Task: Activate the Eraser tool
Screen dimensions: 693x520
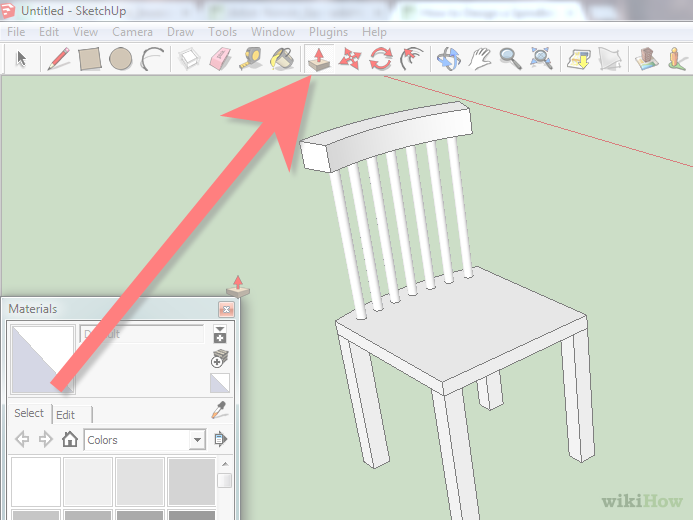Action: [x=221, y=59]
